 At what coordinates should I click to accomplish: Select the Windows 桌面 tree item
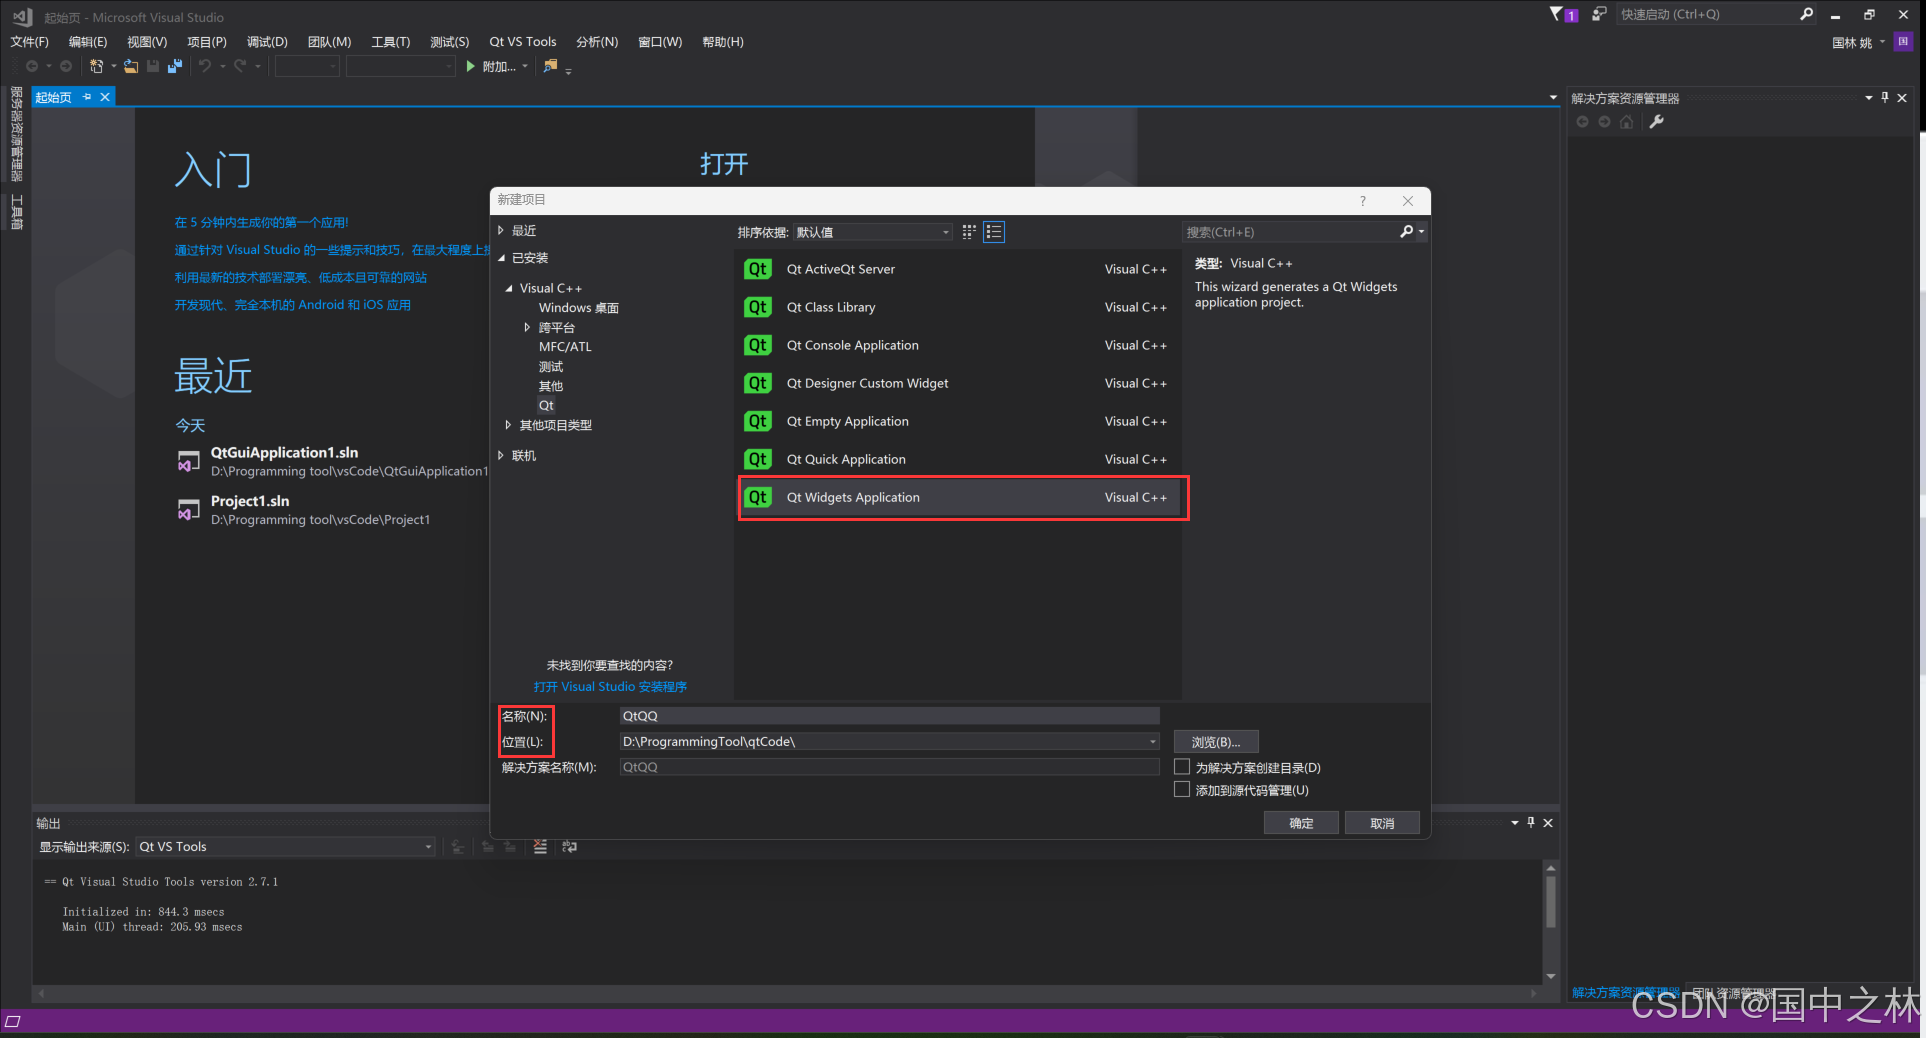579,308
